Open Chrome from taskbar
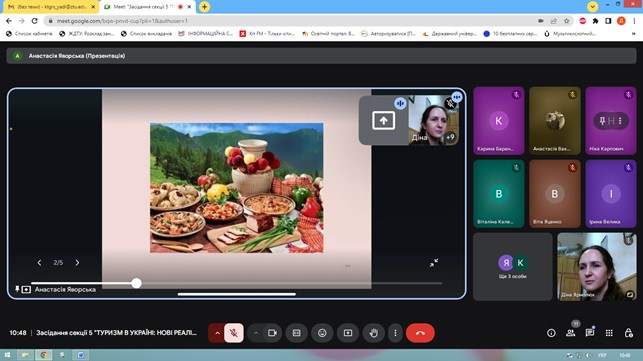 tap(43, 355)
